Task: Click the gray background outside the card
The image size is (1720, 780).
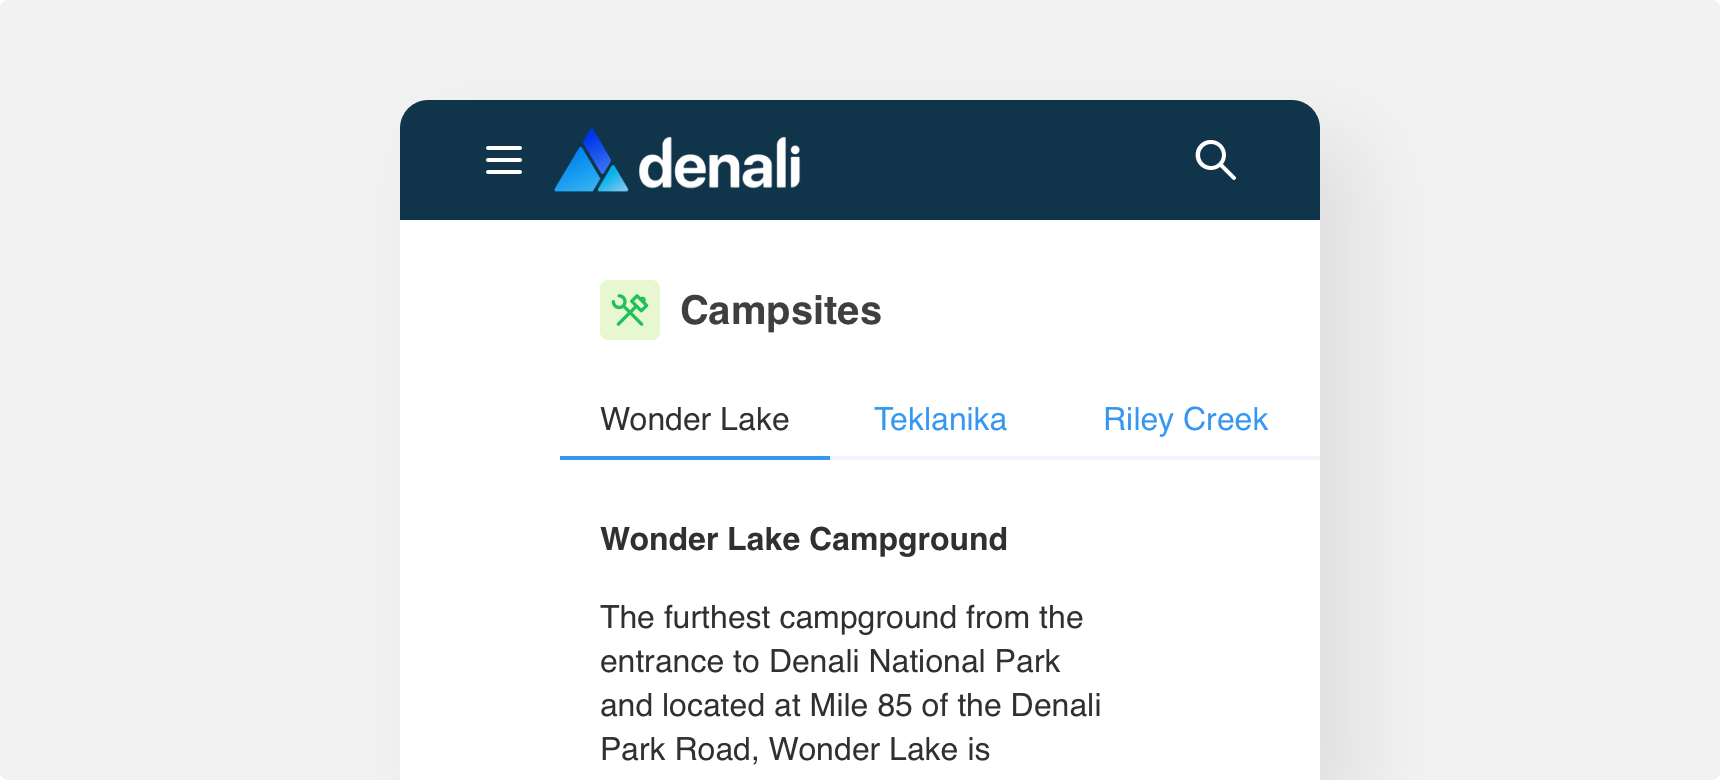Action: pos(200,400)
